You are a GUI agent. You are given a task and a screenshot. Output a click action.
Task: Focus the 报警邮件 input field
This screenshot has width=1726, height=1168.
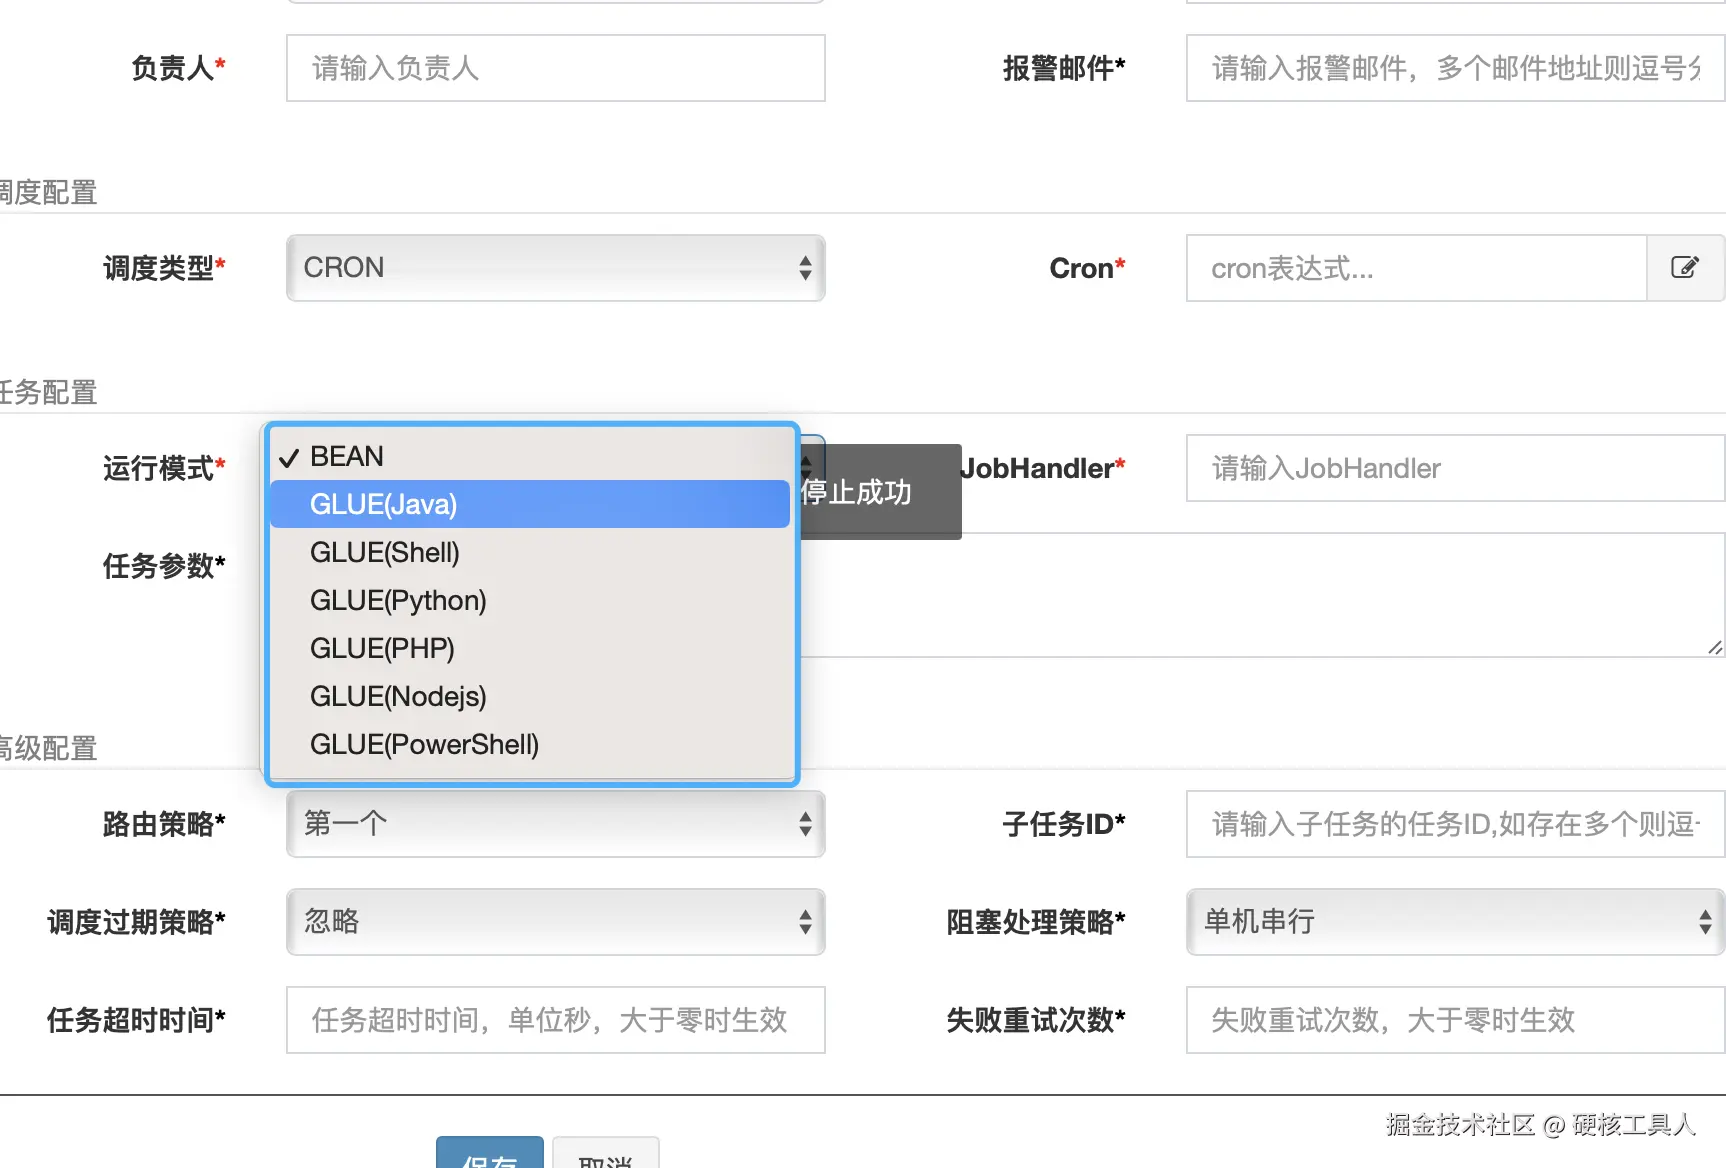(1455, 68)
